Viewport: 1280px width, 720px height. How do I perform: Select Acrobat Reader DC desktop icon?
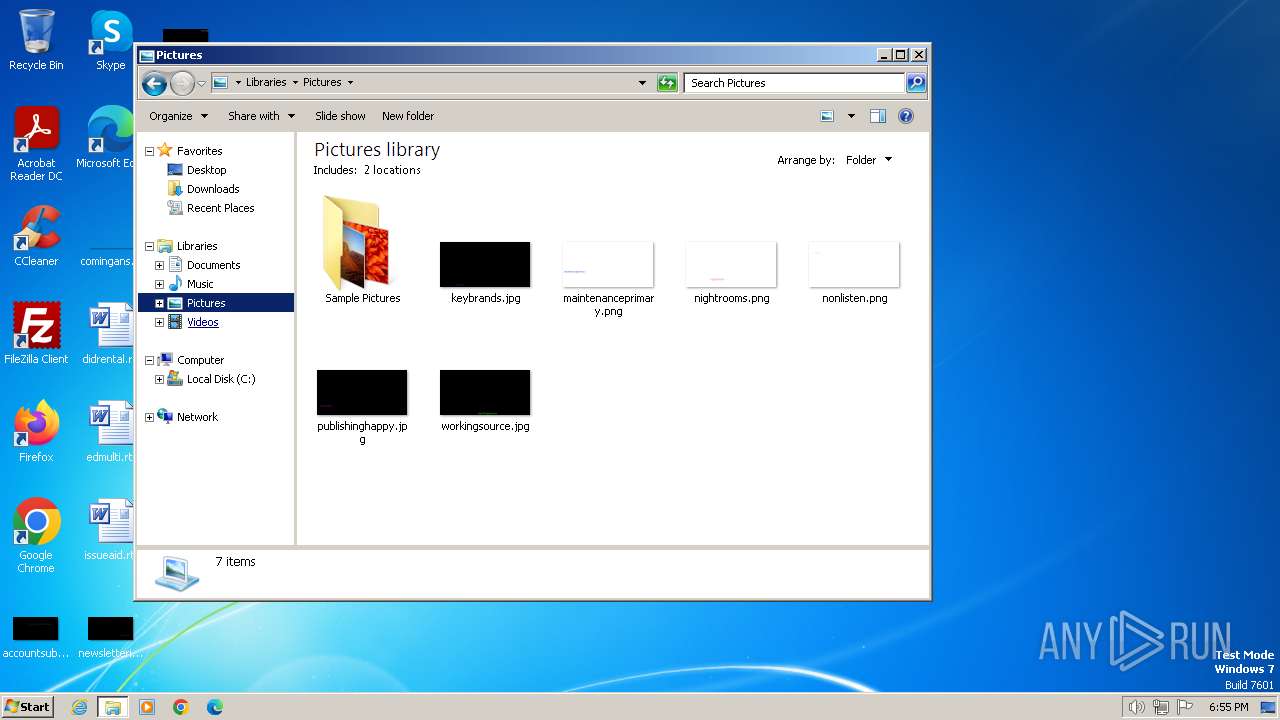click(36, 144)
